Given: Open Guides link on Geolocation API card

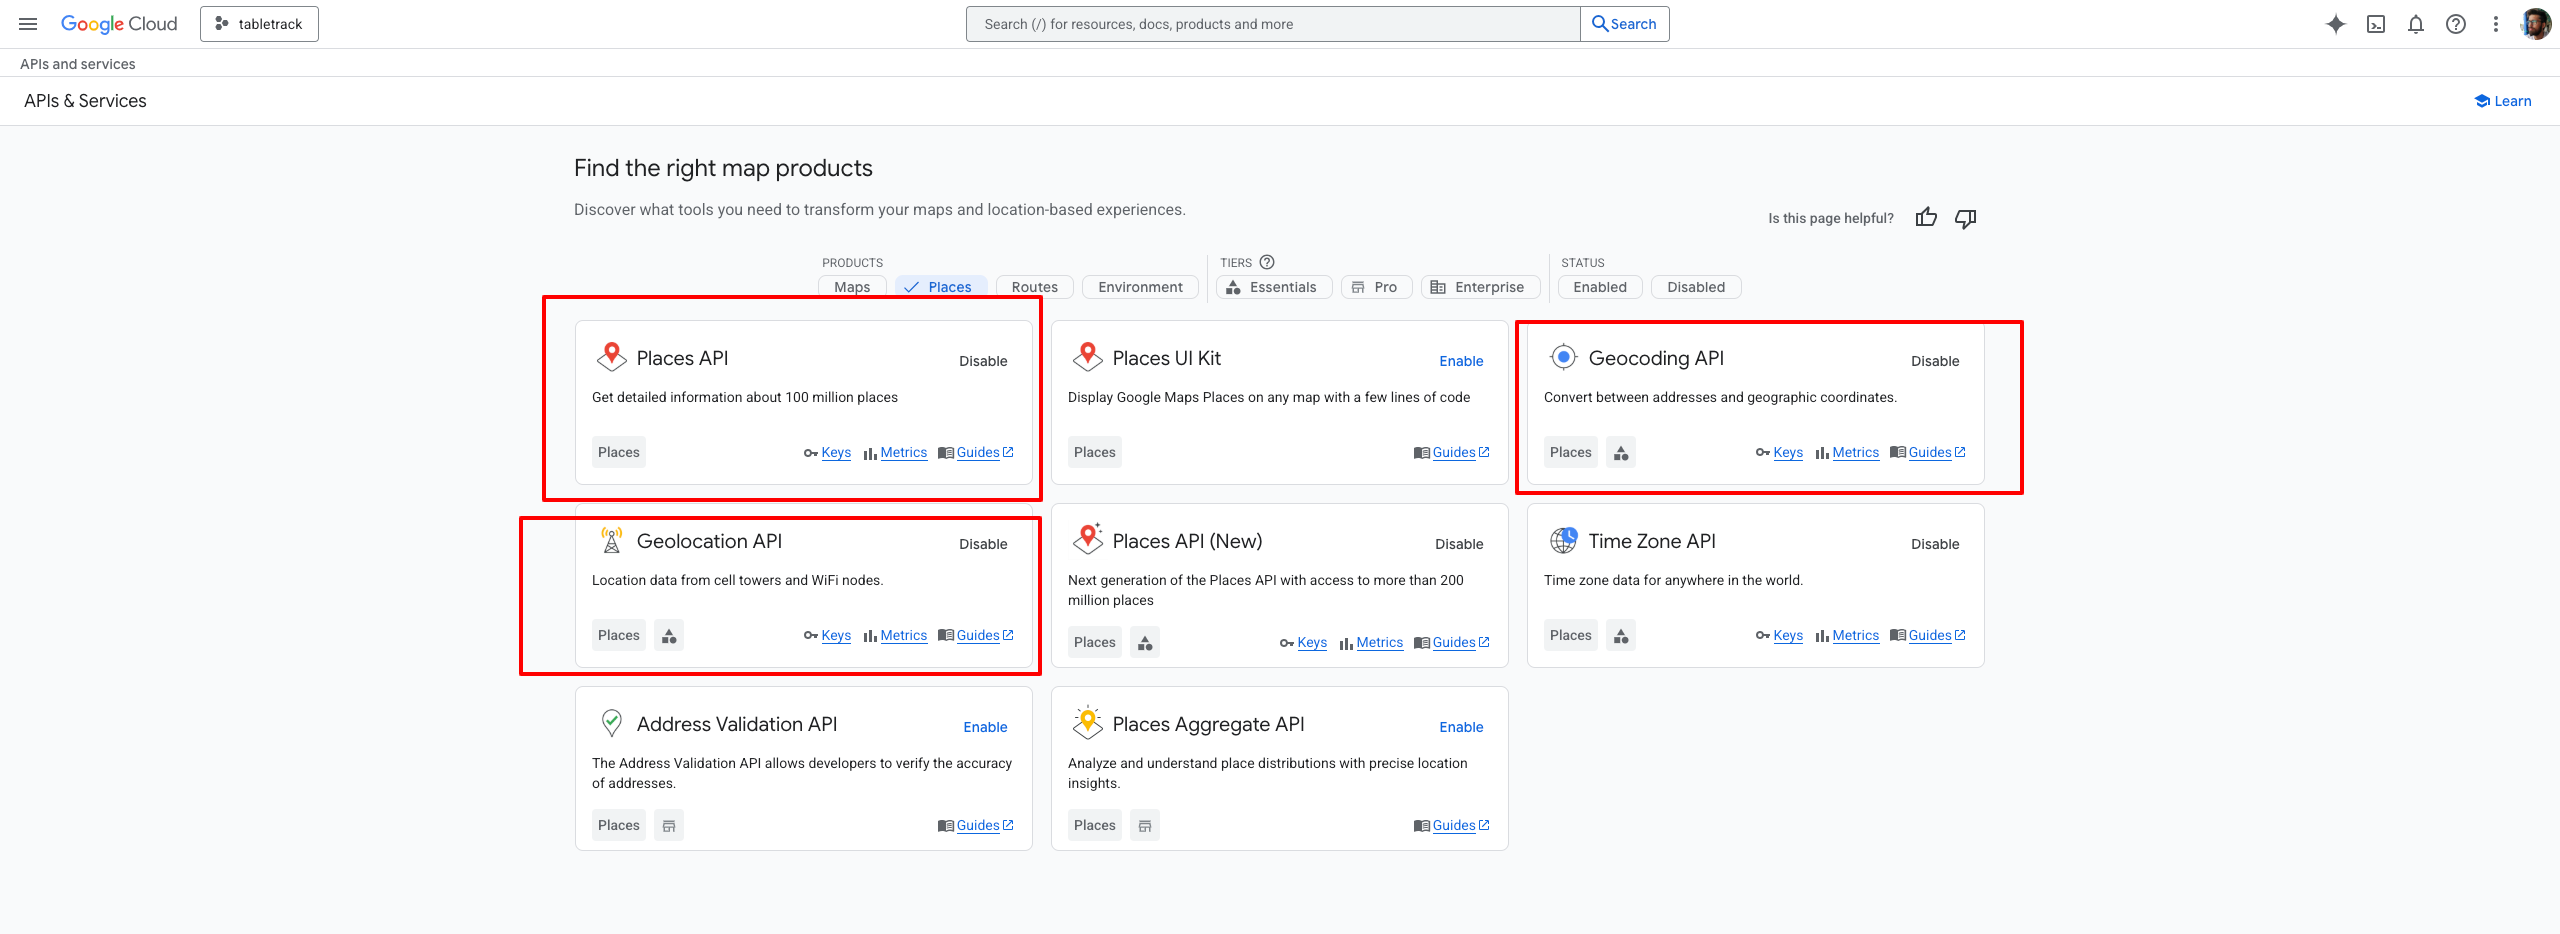Looking at the screenshot, I should 976,636.
